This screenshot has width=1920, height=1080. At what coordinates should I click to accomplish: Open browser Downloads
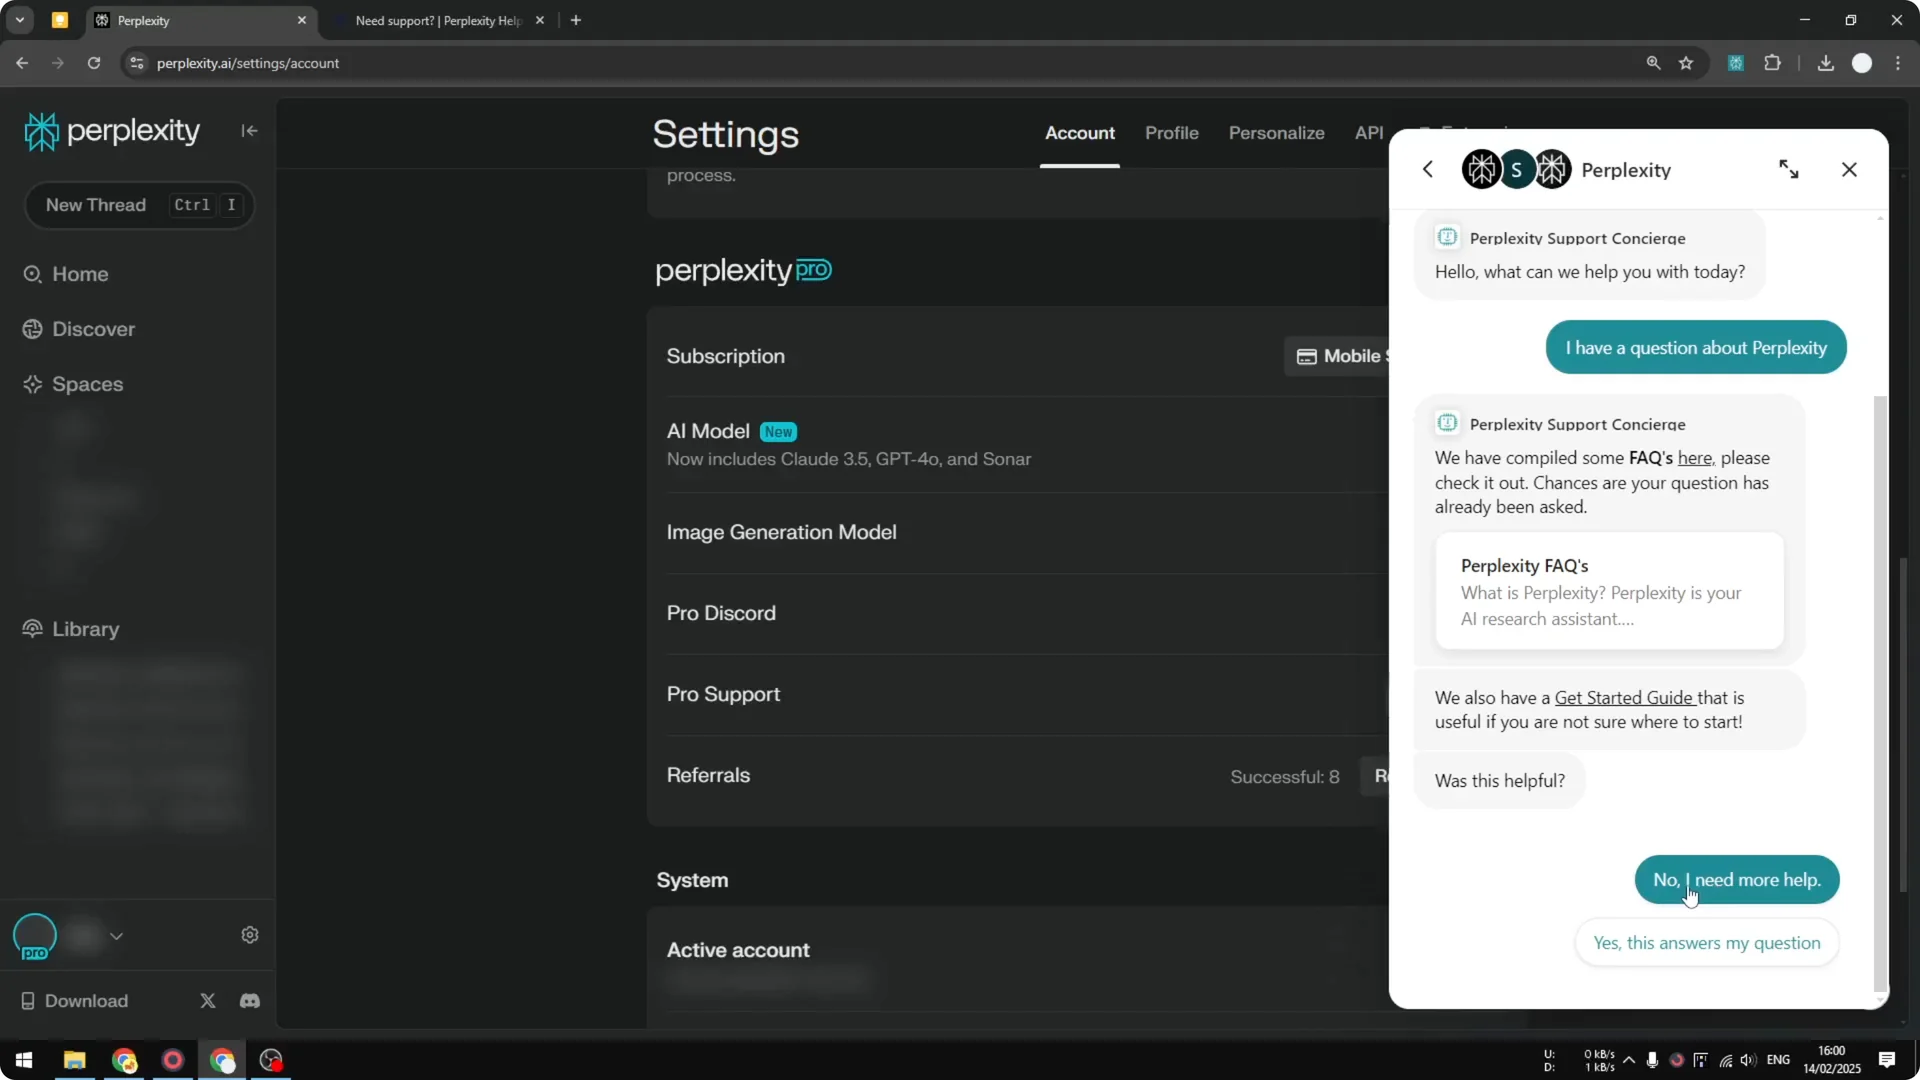pyautogui.click(x=1825, y=62)
